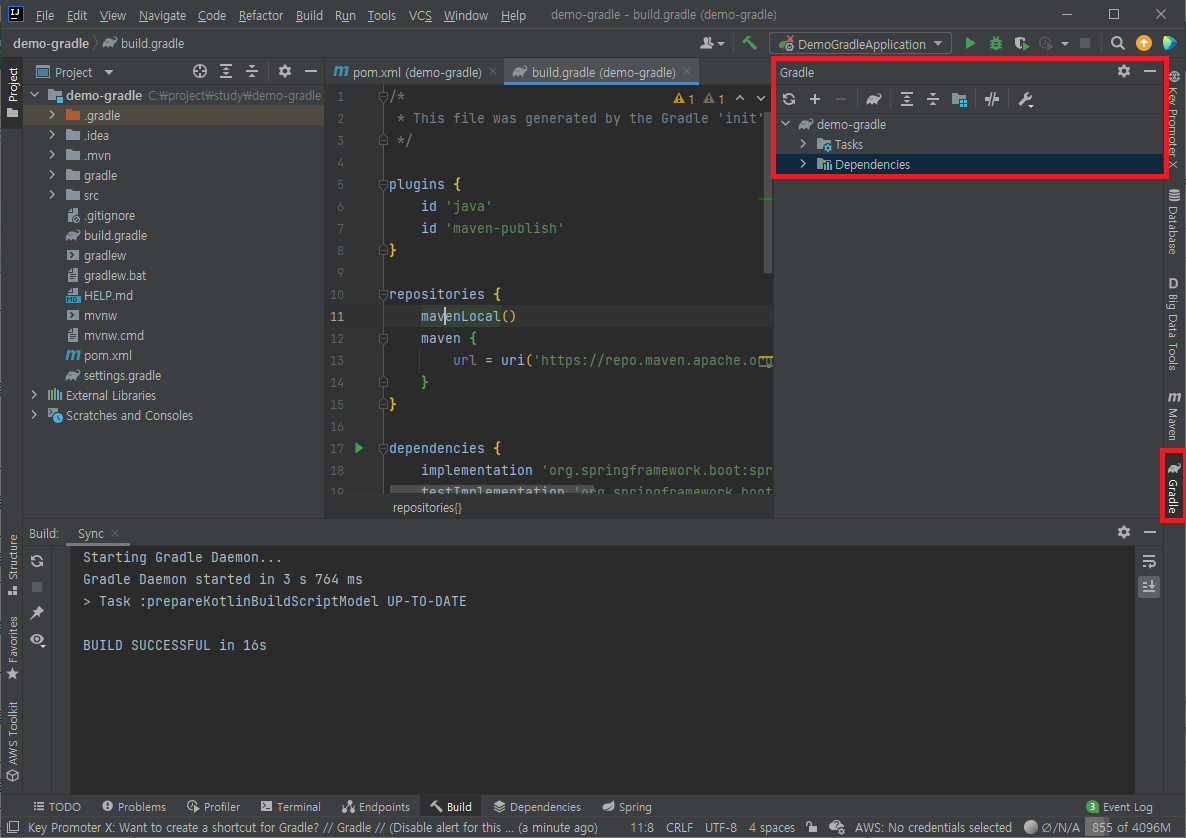The image size is (1186, 838).
Task: Reload all Gradle projects icon
Action: pyautogui.click(x=789, y=99)
